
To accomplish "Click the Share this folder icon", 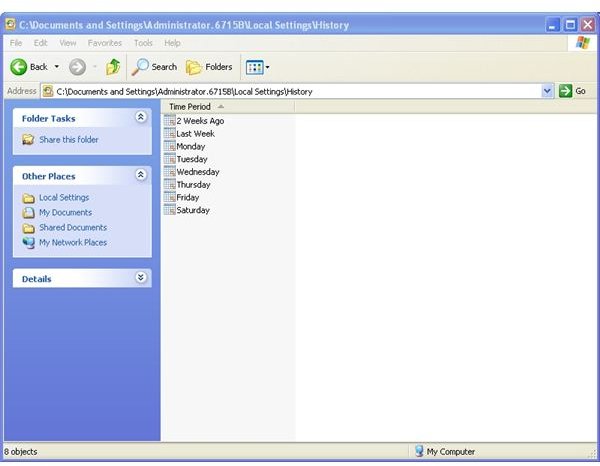I will 28,139.
